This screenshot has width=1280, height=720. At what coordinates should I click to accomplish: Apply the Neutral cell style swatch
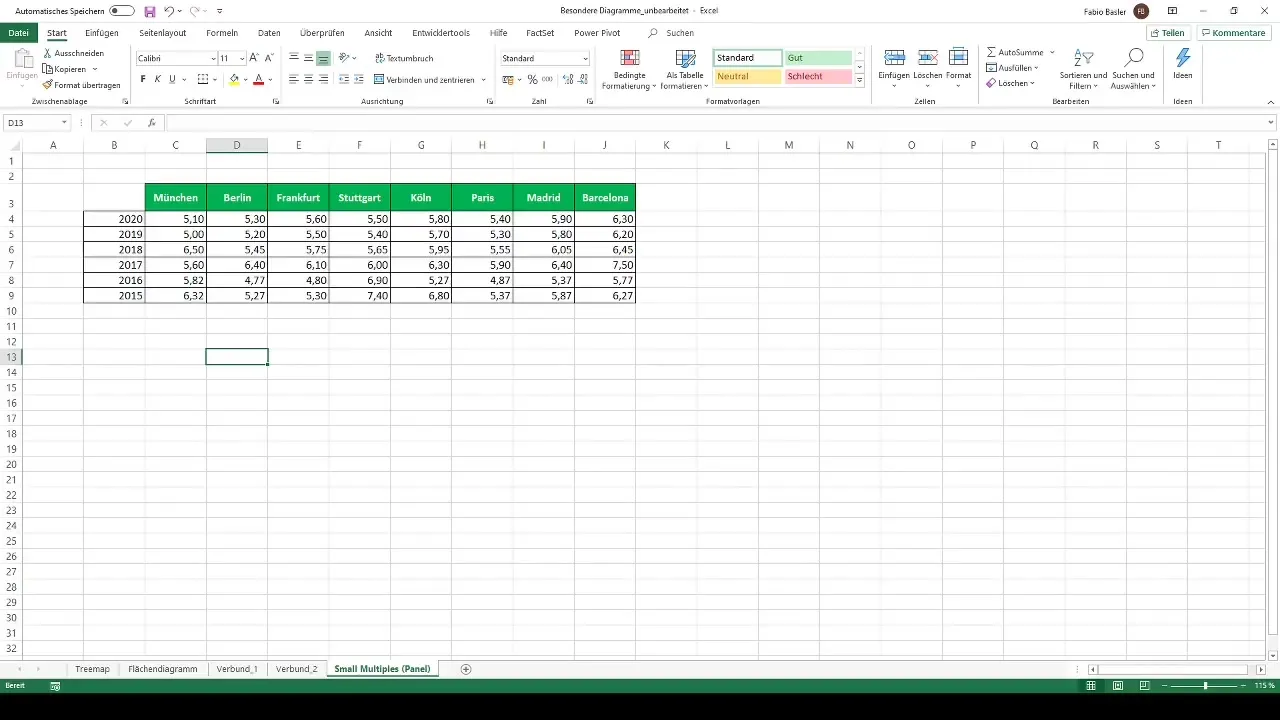click(x=748, y=76)
